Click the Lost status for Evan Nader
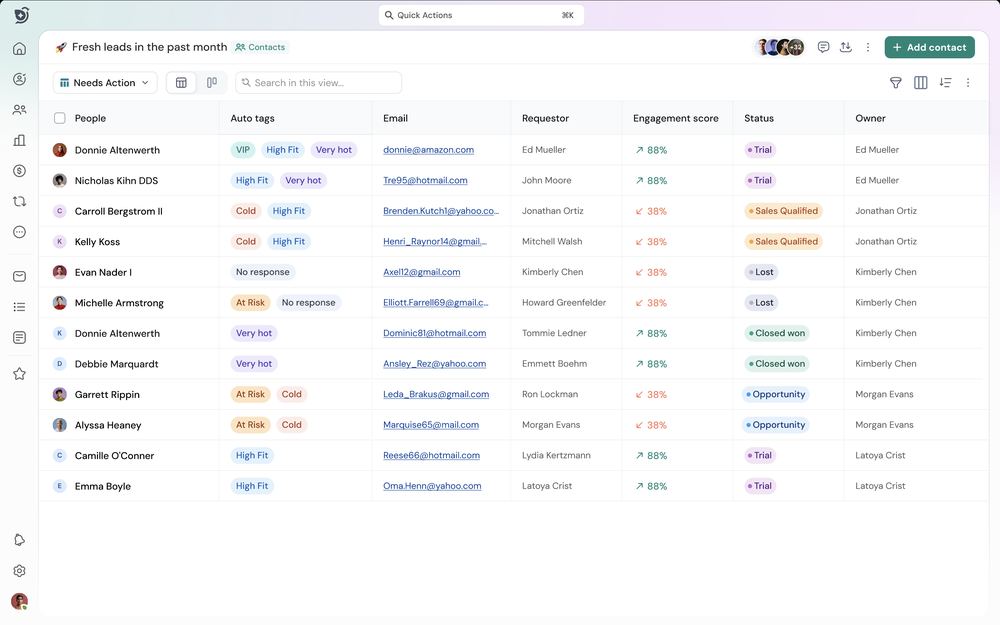This screenshot has height=625, width=1000. (x=761, y=272)
